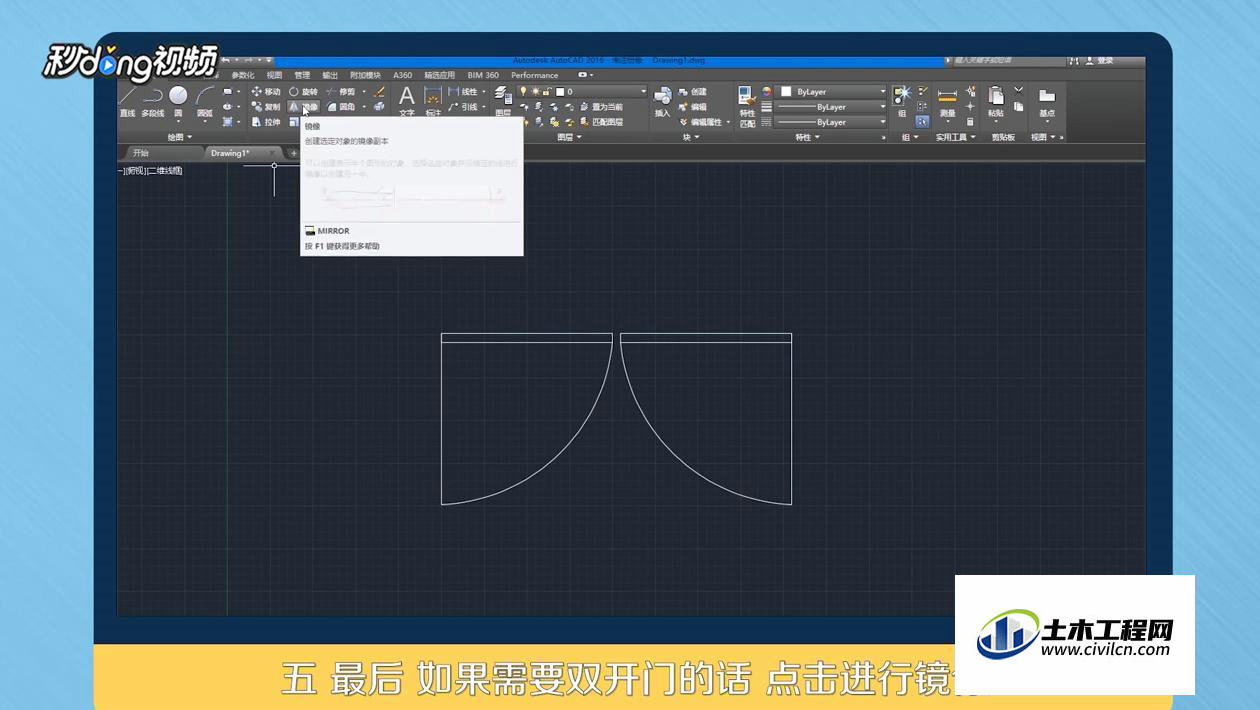Image resolution: width=1260 pixels, height=710 pixels.
Task: Select the Arc (圆弧) tool
Action: click(205, 102)
